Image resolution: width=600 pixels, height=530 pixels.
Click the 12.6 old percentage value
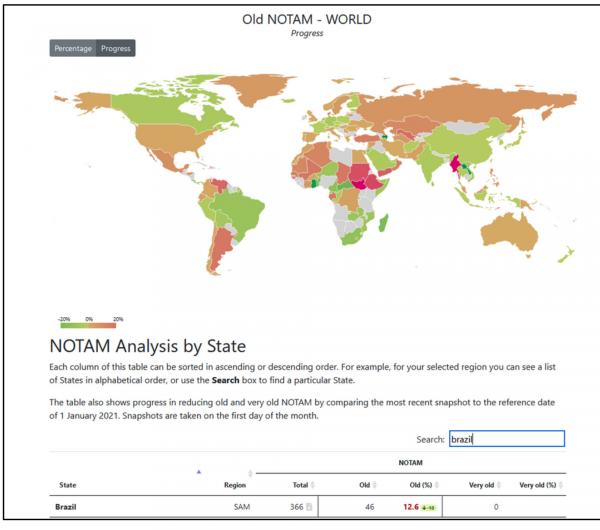tap(411, 507)
